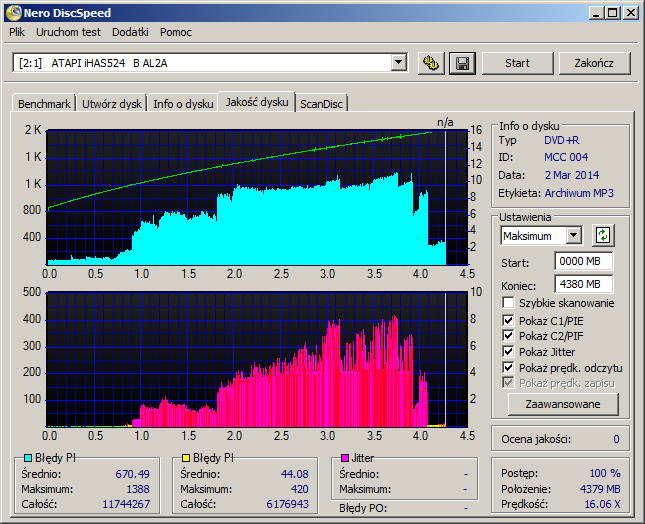The image size is (645, 524).
Task: Open the Plik menu
Action: click(x=17, y=32)
